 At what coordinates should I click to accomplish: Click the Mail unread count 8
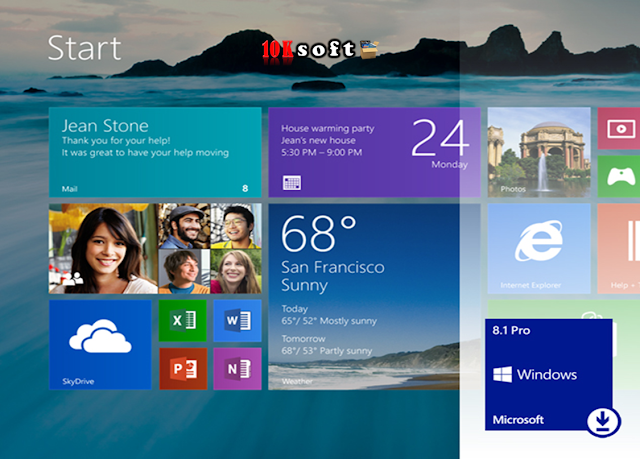pyautogui.click(x=245, y=188)
